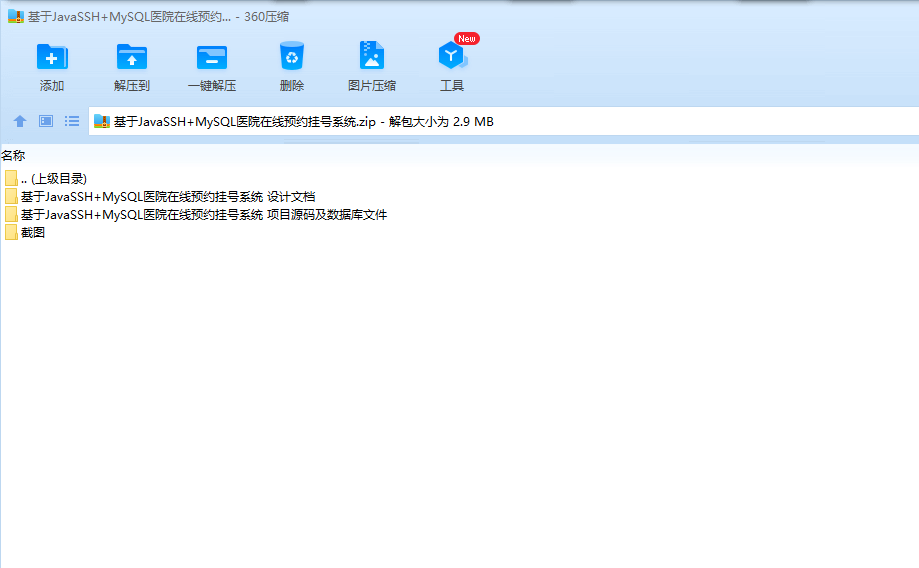The image size is (919, 568).
Task: Click the folder icon beside 上级目录
Action: click(x=11, y=178)
